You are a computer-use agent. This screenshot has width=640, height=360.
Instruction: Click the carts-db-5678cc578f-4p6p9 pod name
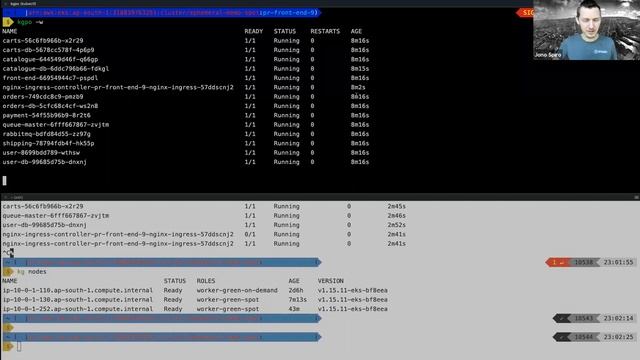tap(48, 50)
